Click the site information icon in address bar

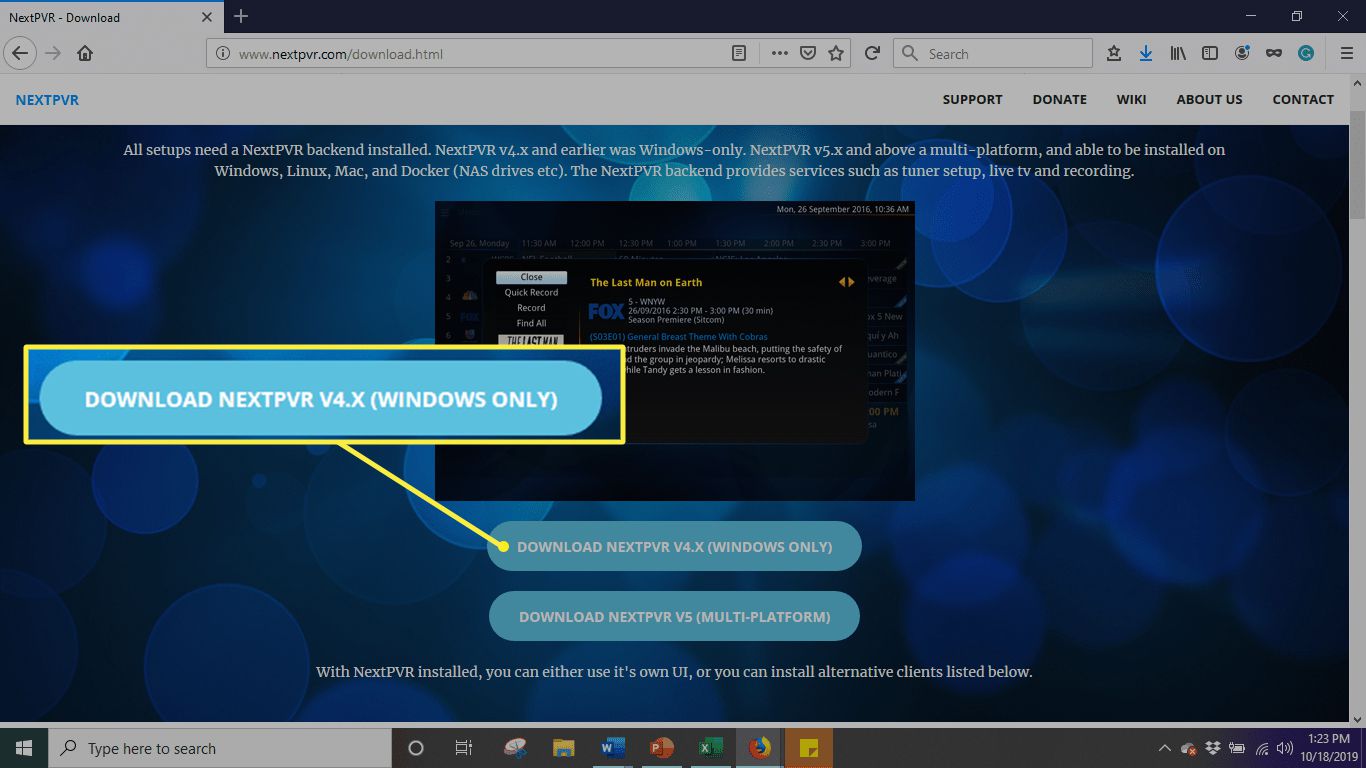[x=222, y=54]
